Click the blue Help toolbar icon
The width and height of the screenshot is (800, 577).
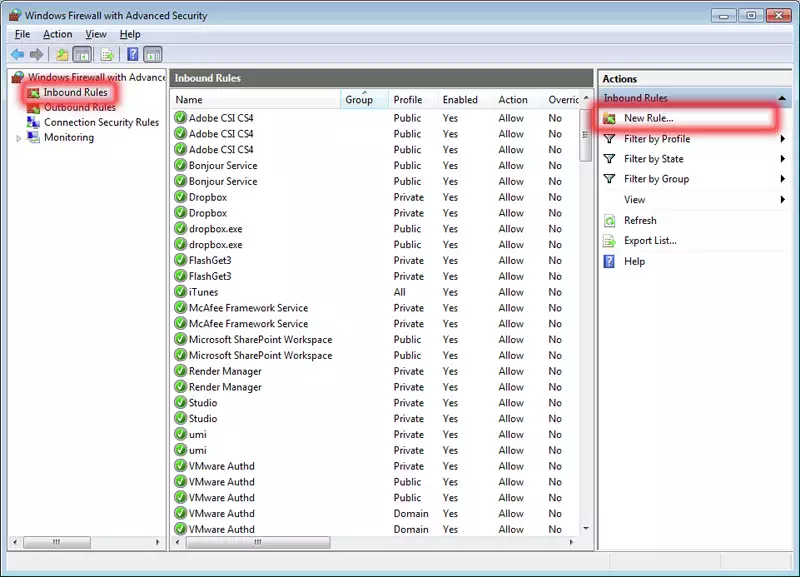click(132, 54)
